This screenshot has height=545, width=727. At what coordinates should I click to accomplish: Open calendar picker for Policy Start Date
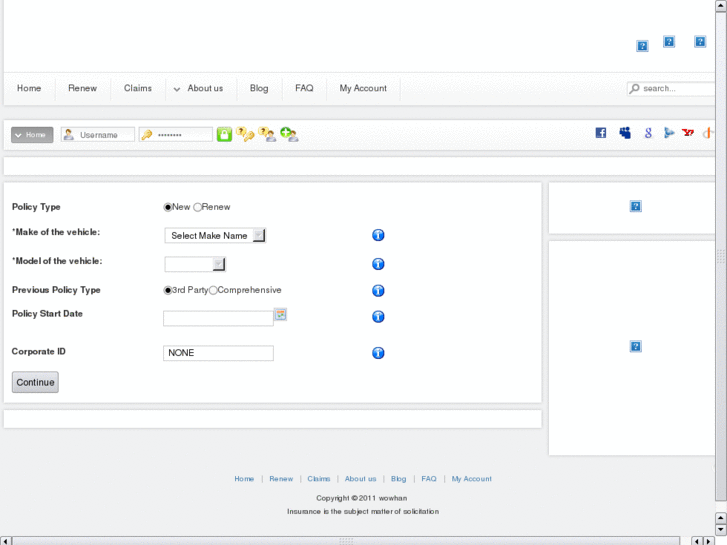(x=281, y=314)
